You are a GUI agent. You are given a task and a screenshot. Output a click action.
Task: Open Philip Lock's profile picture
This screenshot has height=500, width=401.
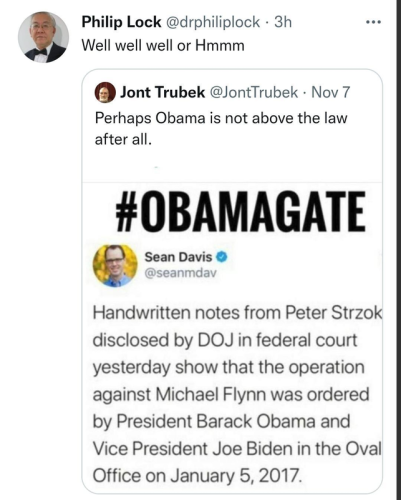[x=43, y=37]
